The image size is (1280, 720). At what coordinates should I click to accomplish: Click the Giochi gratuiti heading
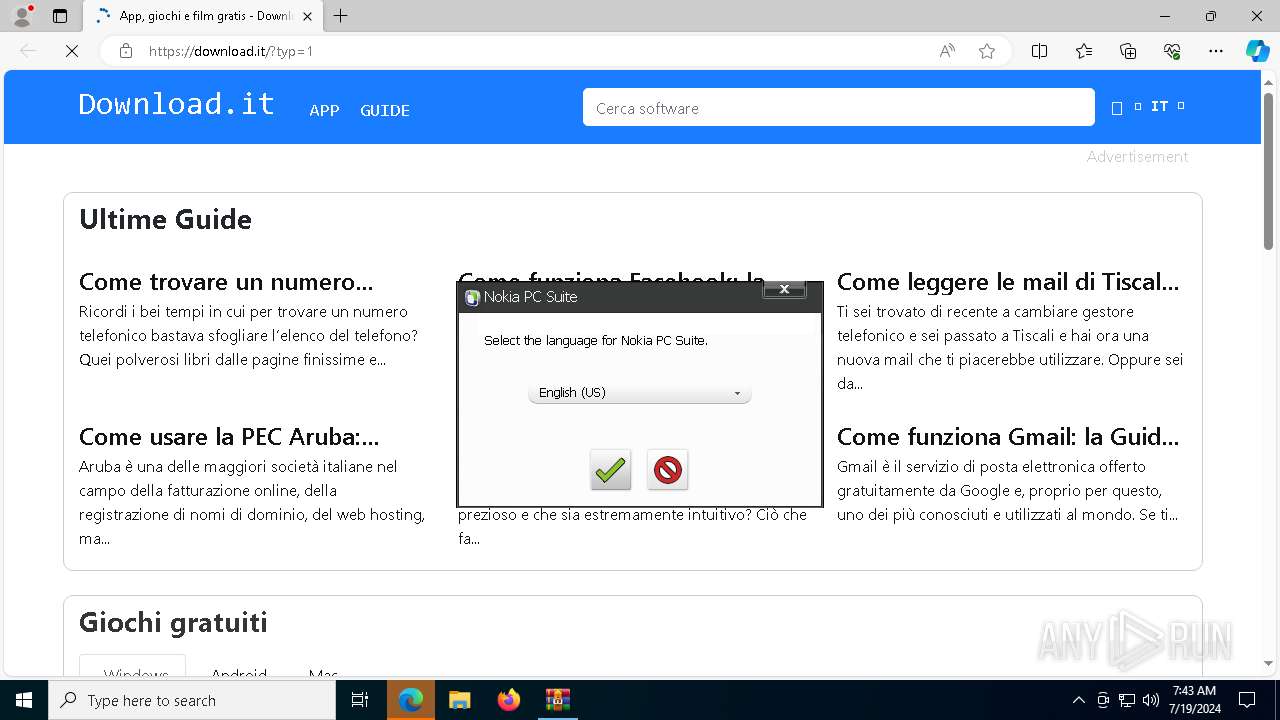click(x=173, y=622)
